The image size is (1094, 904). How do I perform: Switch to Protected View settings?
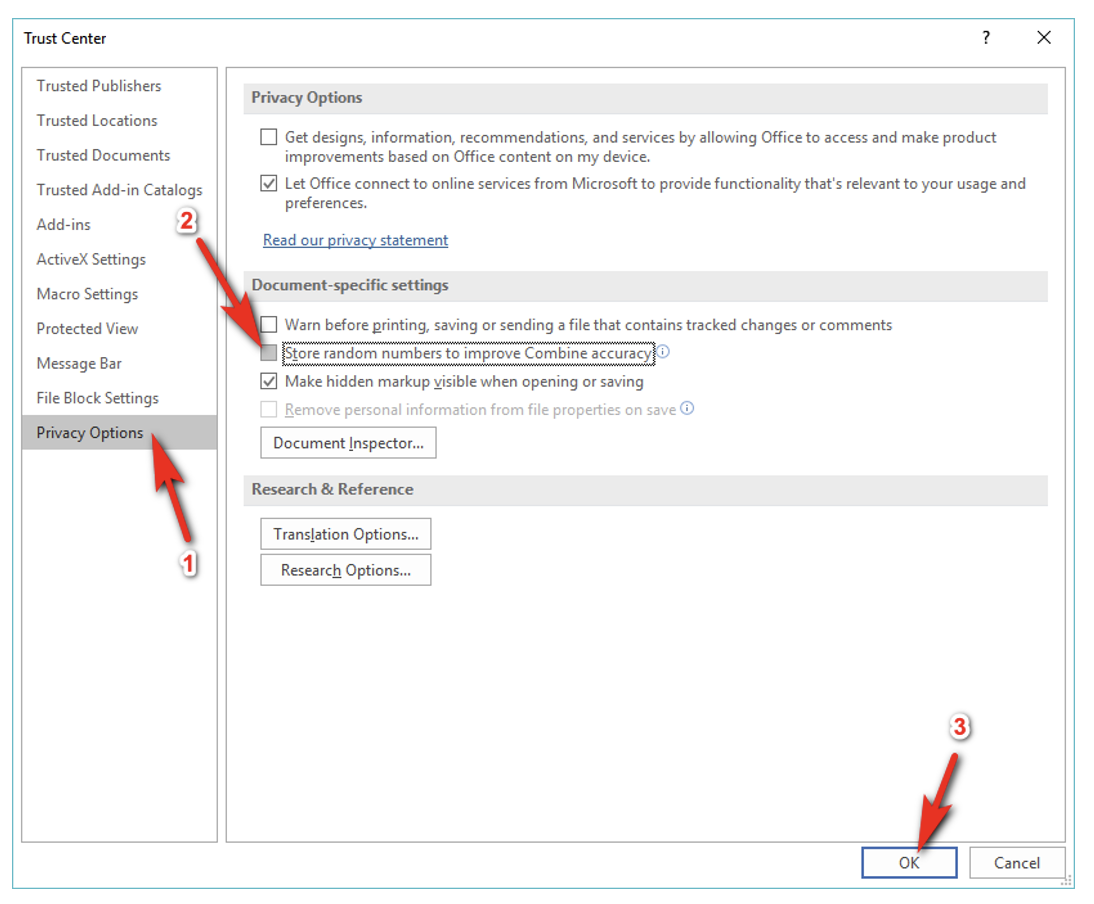pos(87,329)
